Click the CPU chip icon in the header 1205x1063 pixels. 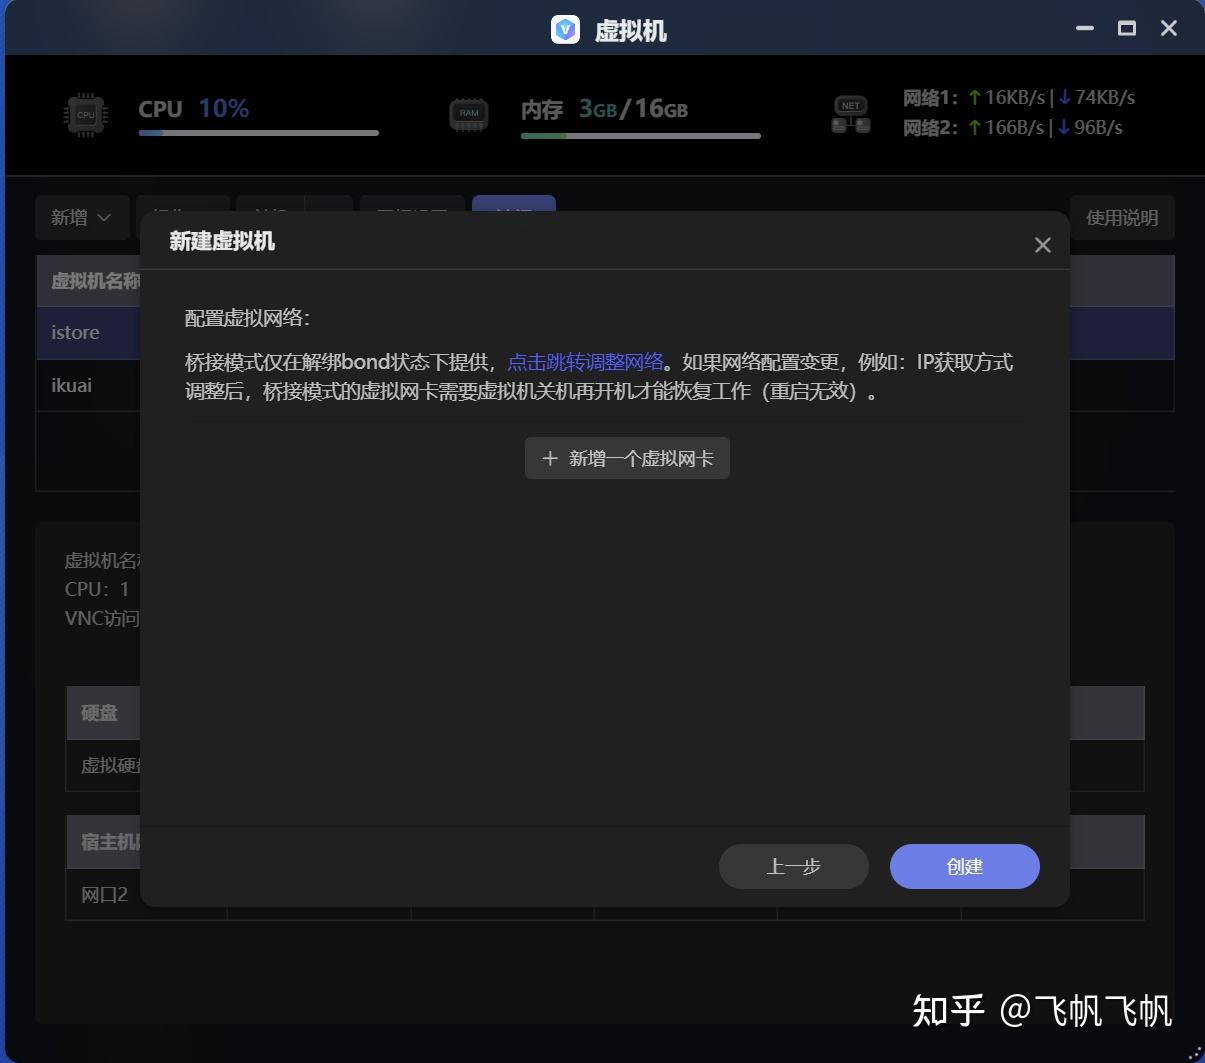coord(85,113)
